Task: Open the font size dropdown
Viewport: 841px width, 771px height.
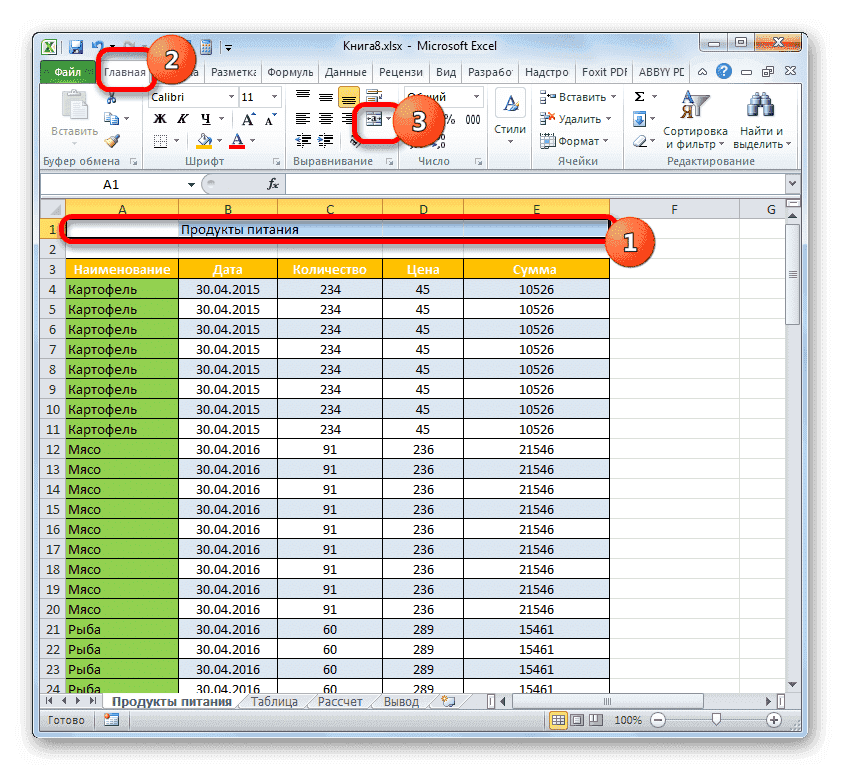Action: pos(272,96)
